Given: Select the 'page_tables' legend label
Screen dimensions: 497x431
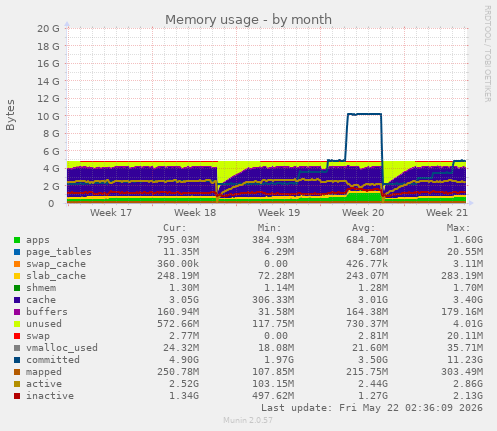Looking at the screenshot, I should (59, 252).
